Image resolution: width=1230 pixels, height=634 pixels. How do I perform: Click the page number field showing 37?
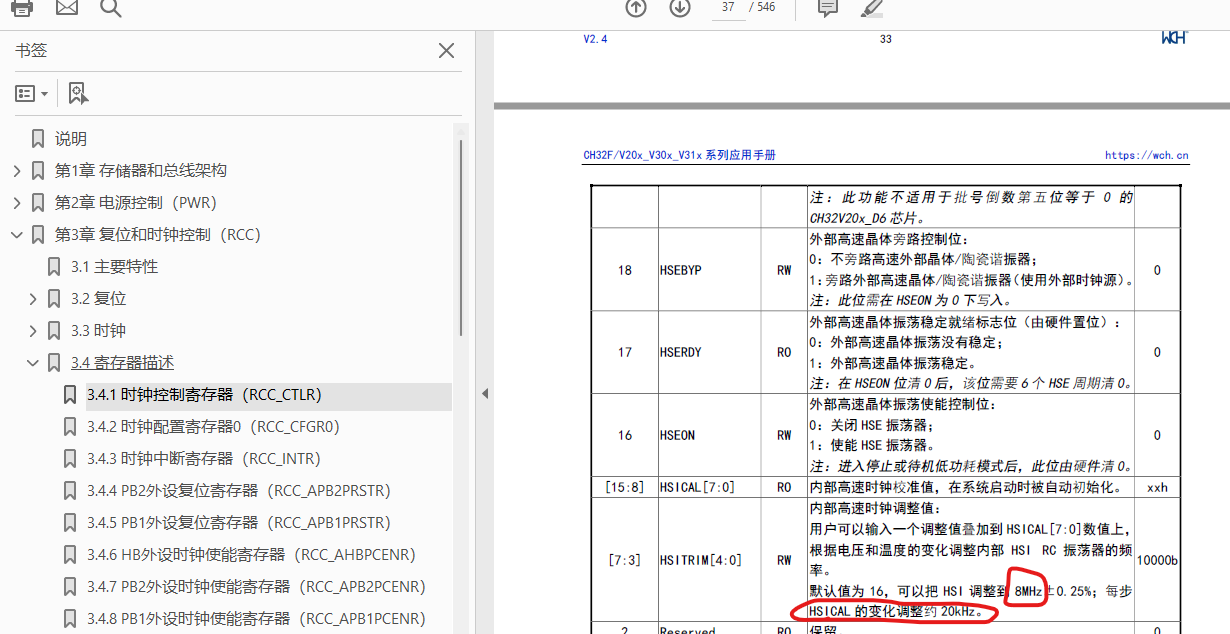[x=728, y=7]
